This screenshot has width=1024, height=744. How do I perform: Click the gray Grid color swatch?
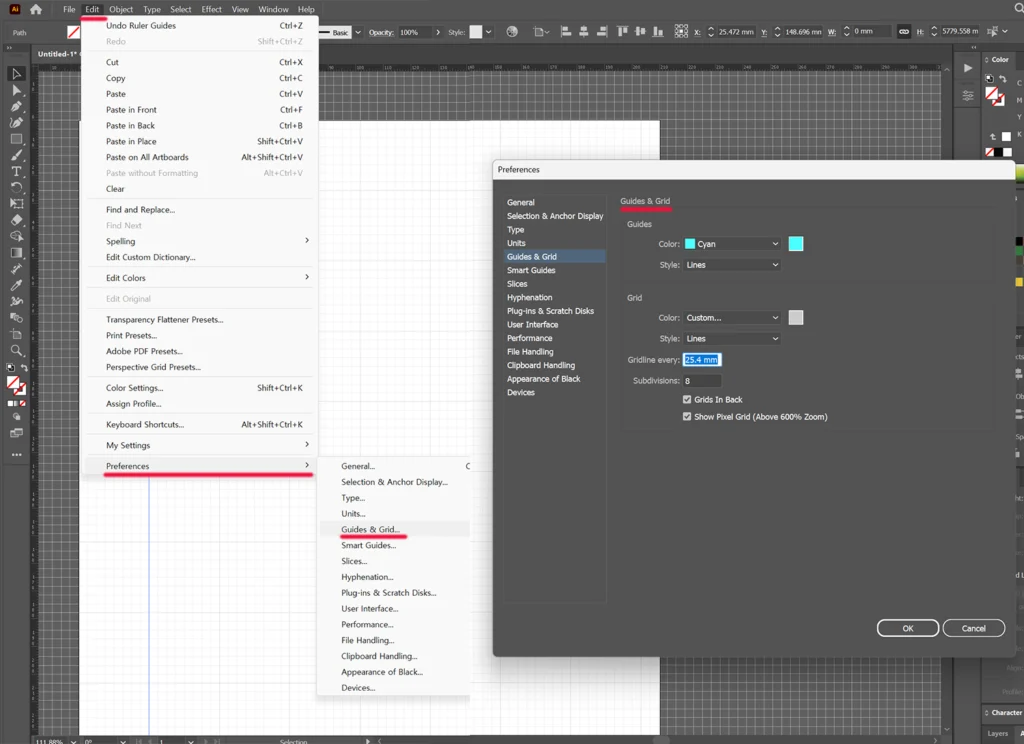coord(795,317)
